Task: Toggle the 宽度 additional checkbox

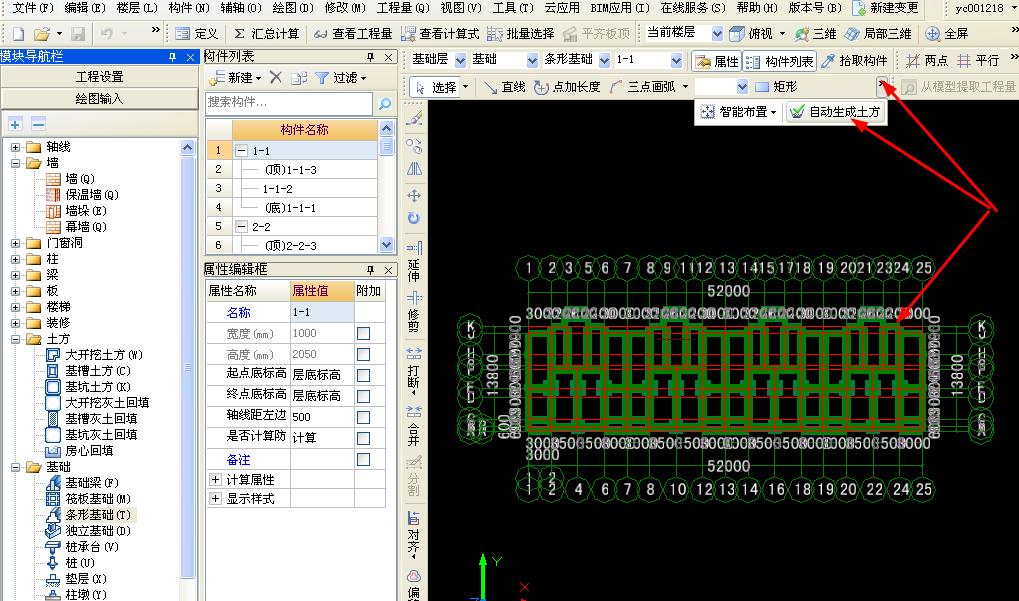Action: [x=364, y=333]
